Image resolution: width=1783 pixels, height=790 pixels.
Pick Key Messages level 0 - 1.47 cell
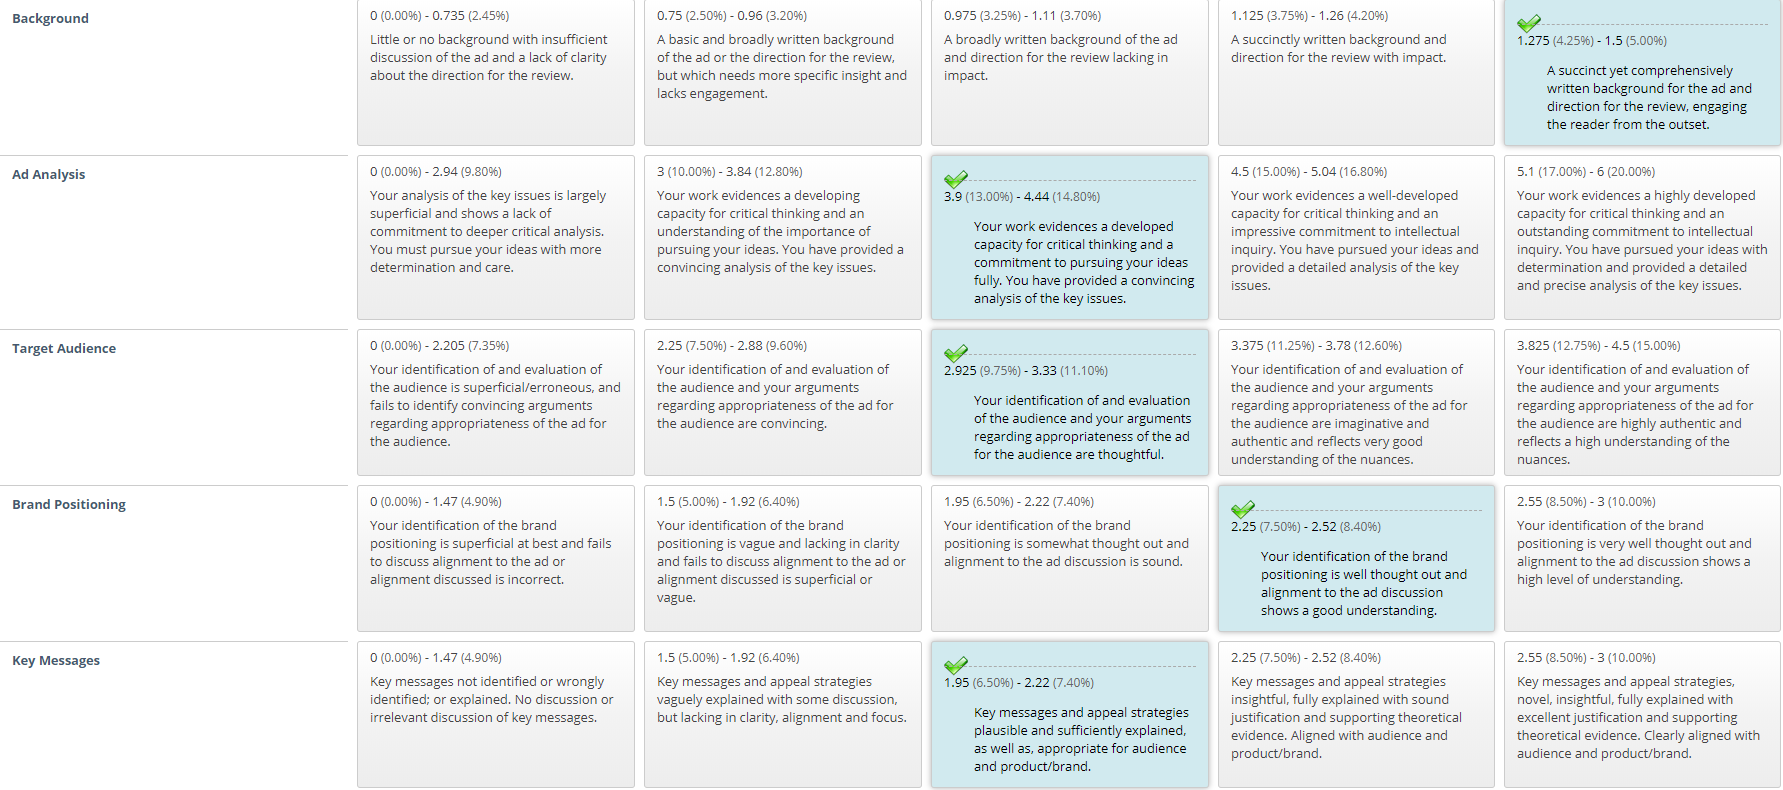pos(496,714)
